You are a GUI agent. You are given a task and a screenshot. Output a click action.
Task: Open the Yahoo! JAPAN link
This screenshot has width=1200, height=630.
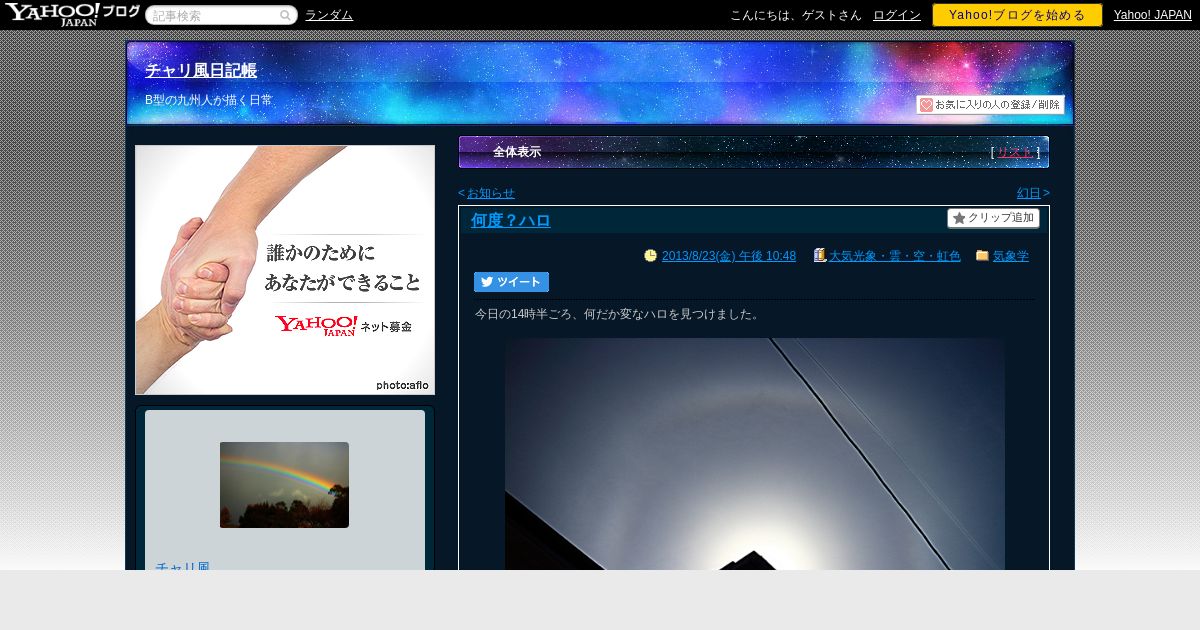click(x=1152, y=15)
